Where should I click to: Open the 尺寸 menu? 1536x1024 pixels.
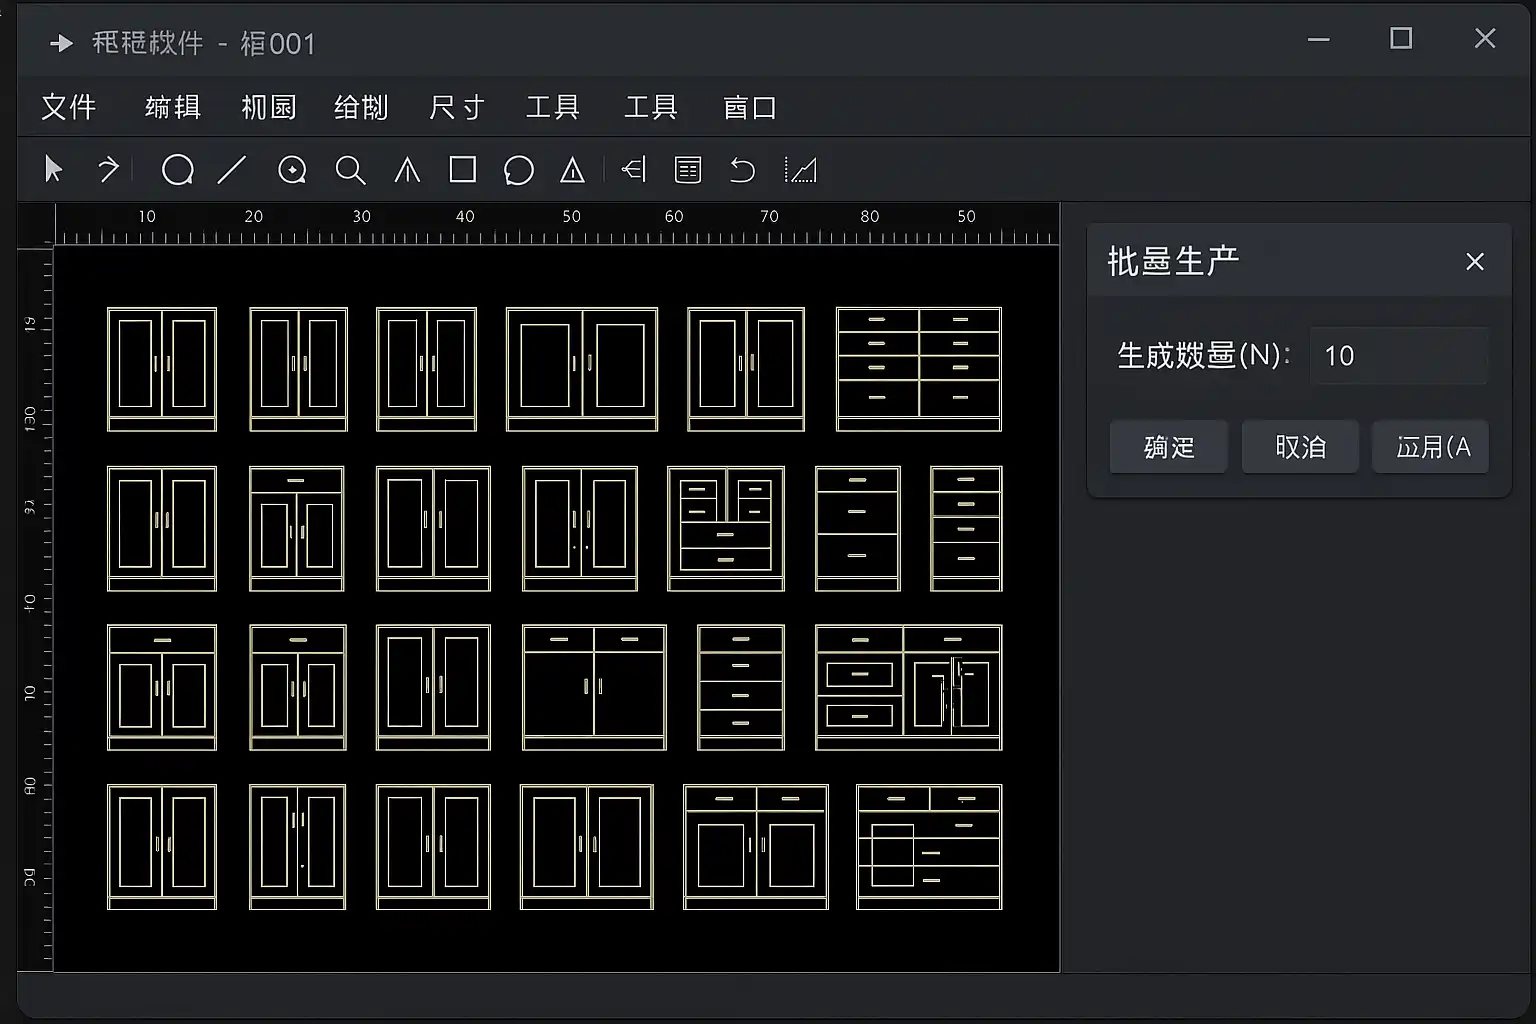[x=457, y=107]
